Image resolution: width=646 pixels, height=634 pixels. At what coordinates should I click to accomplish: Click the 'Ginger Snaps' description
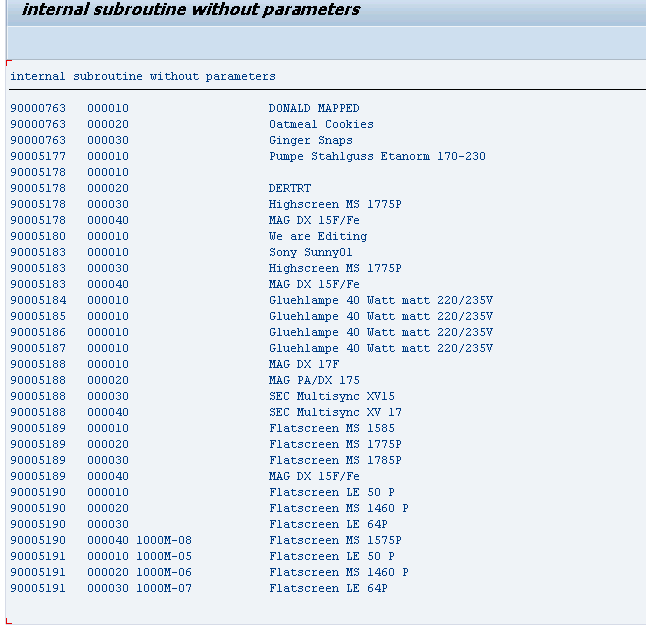(x=311, y=140)
